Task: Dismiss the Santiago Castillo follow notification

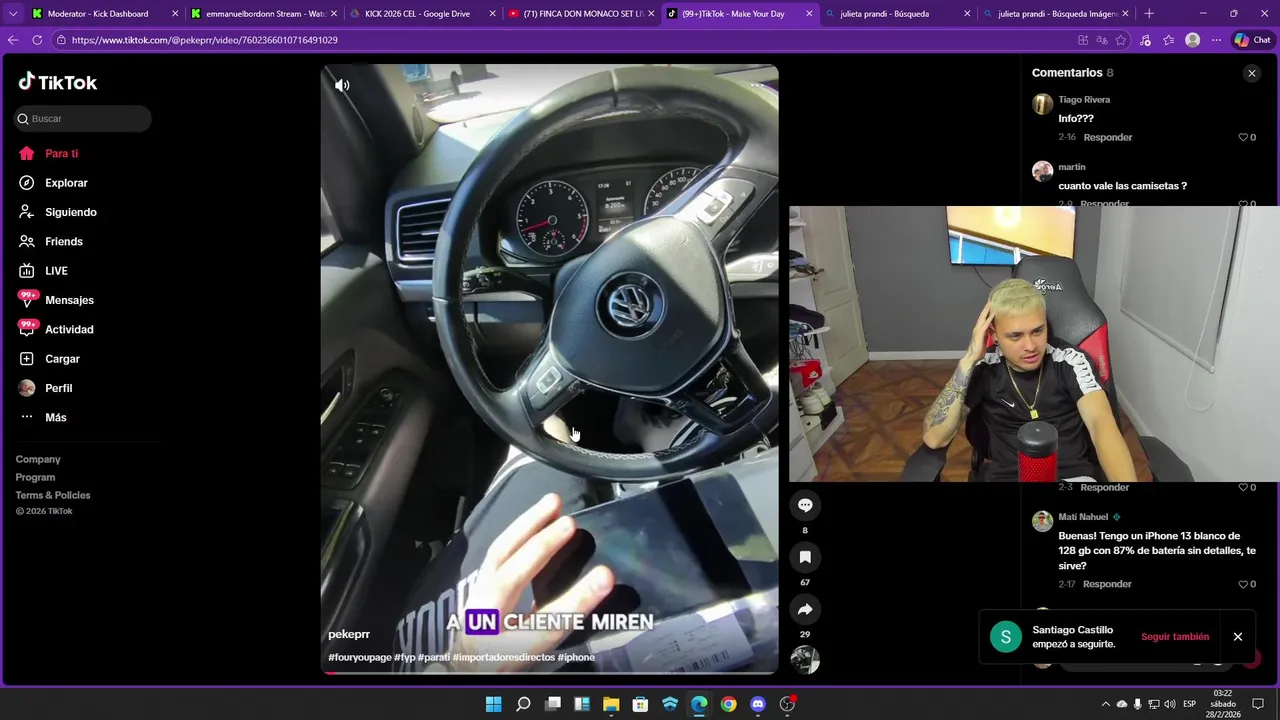Action: click(1237, 637)
